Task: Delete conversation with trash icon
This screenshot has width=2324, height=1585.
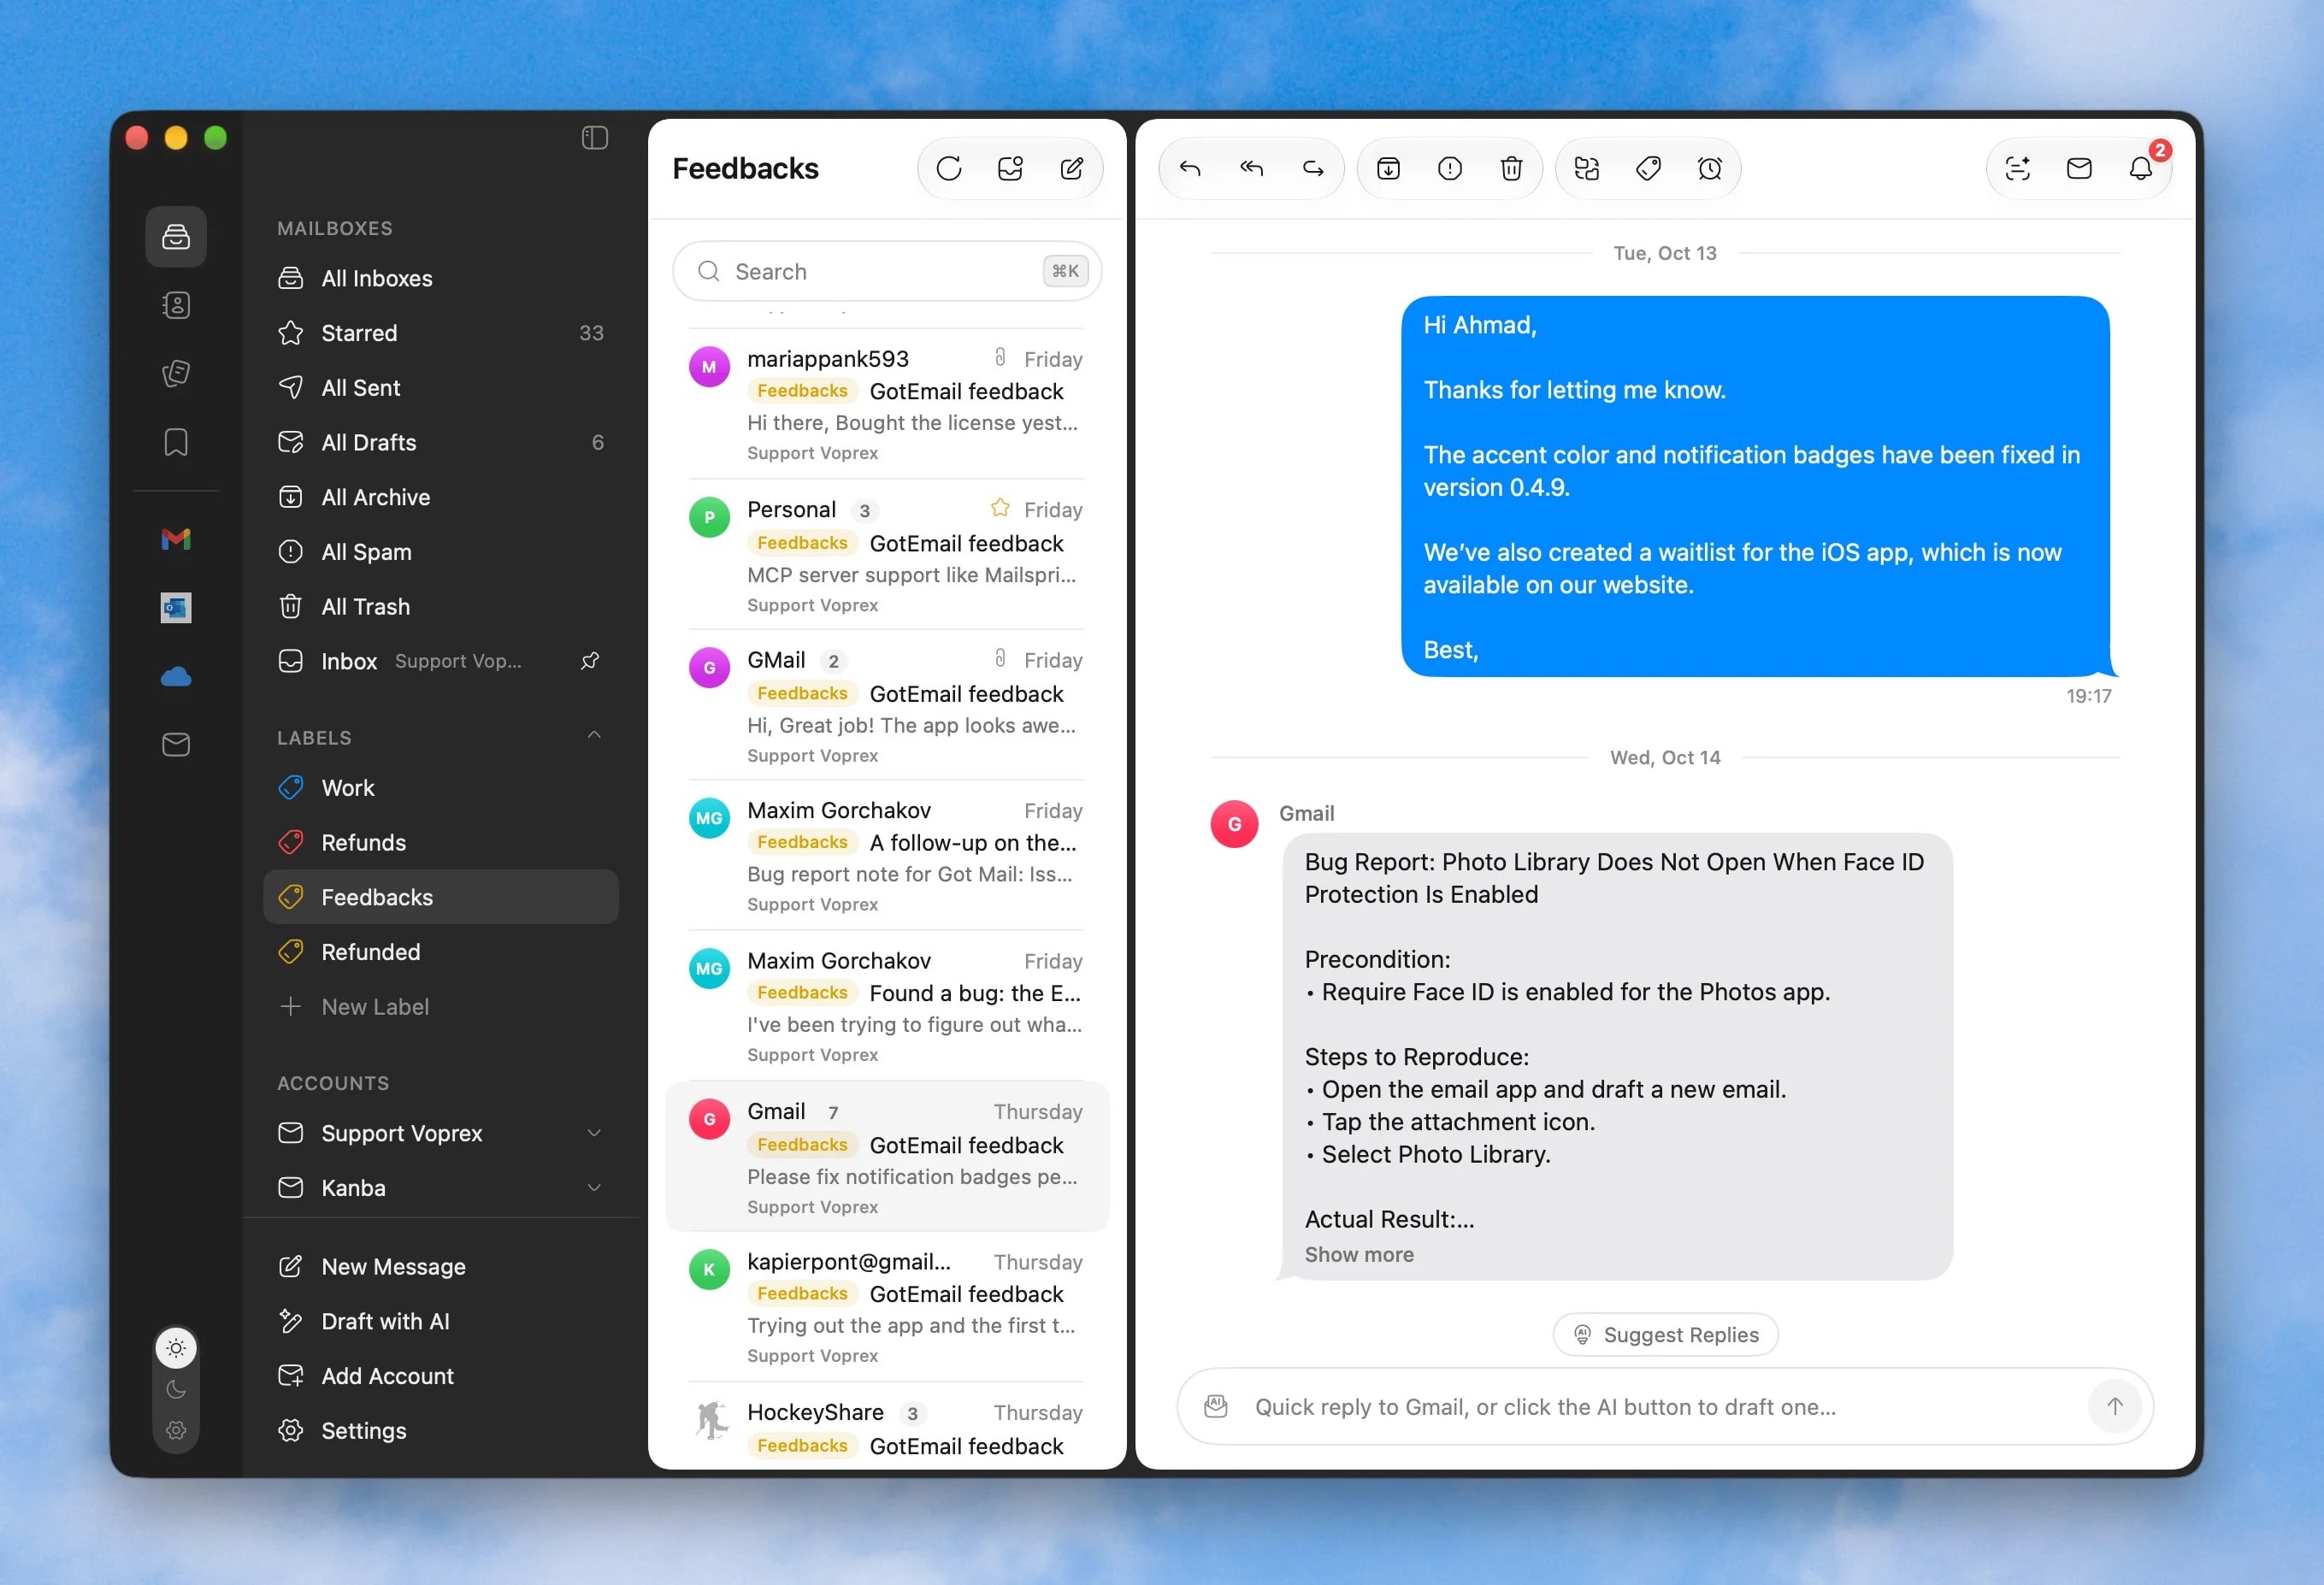Action: 1511,168
